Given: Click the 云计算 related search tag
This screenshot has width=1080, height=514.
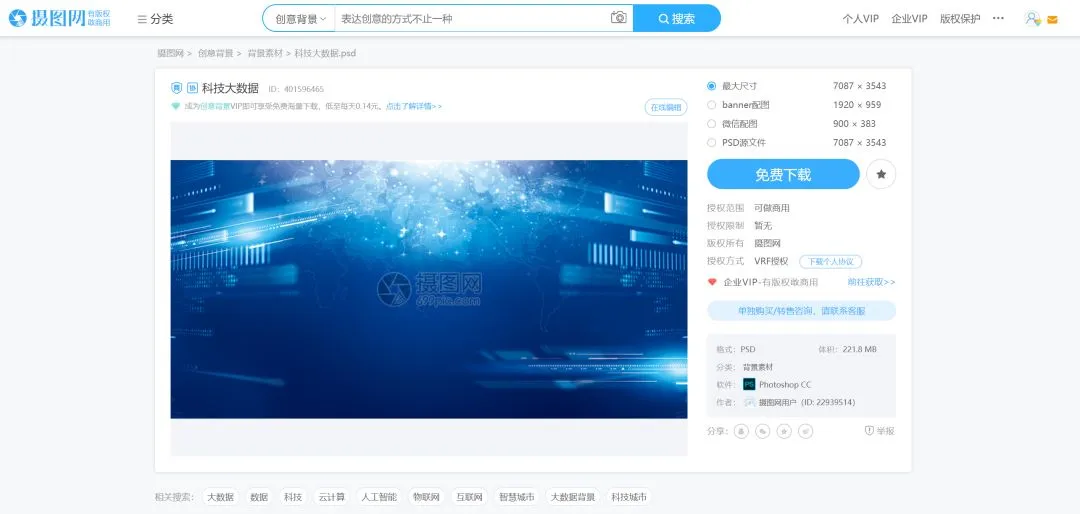Looking at the screenshot, I should coord(331,497).
